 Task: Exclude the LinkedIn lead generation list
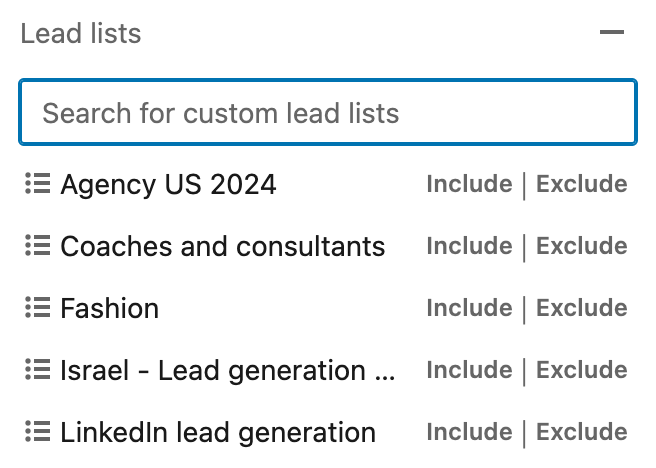click(x=582, y=432)
